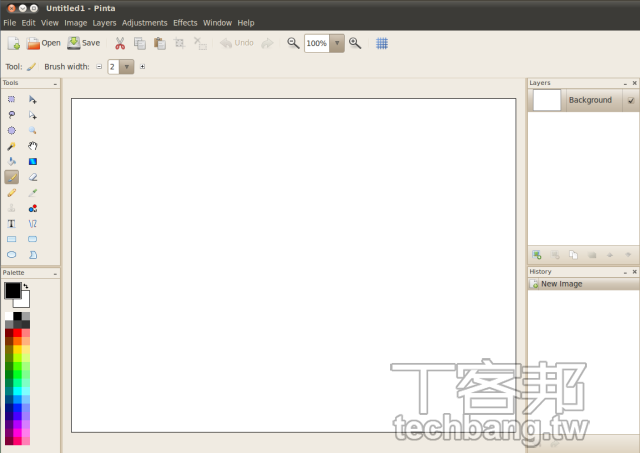Open the Window menu
The width and height of the screenshot is (640, 453).
(217, 23)
